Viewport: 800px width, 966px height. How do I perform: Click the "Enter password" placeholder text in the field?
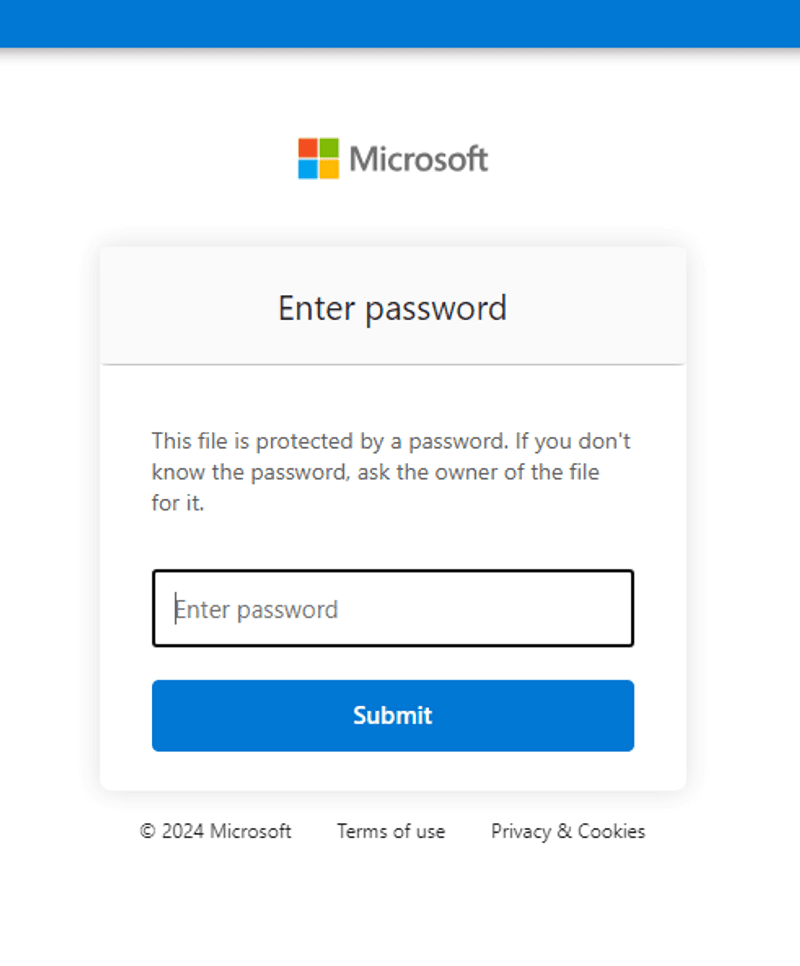coord(256,609)
